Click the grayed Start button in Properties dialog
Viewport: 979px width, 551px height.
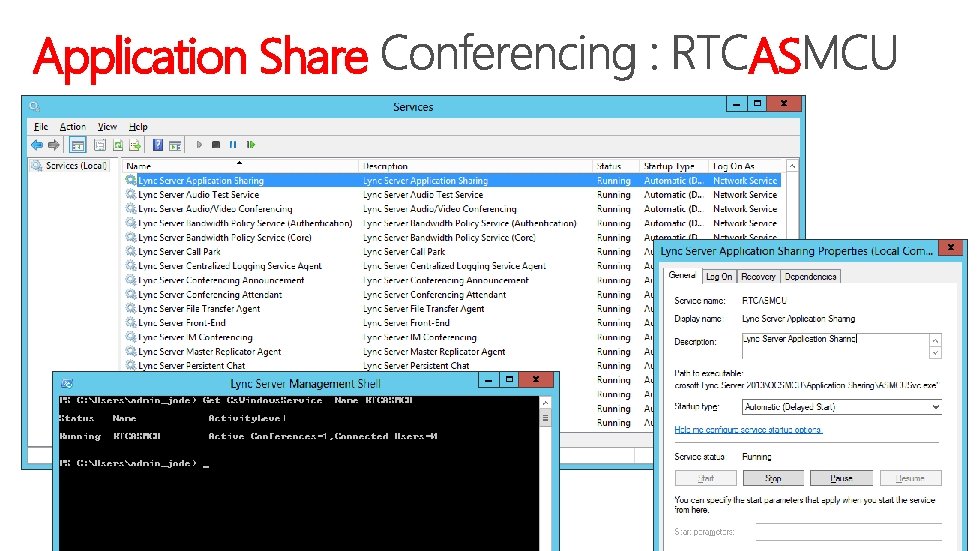coord(706,479)
